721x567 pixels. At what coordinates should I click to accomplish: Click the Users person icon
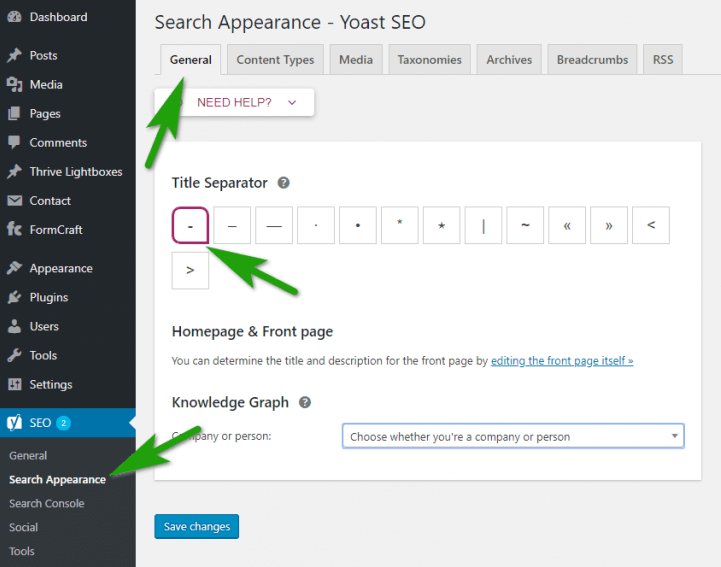tap(14, 326)
